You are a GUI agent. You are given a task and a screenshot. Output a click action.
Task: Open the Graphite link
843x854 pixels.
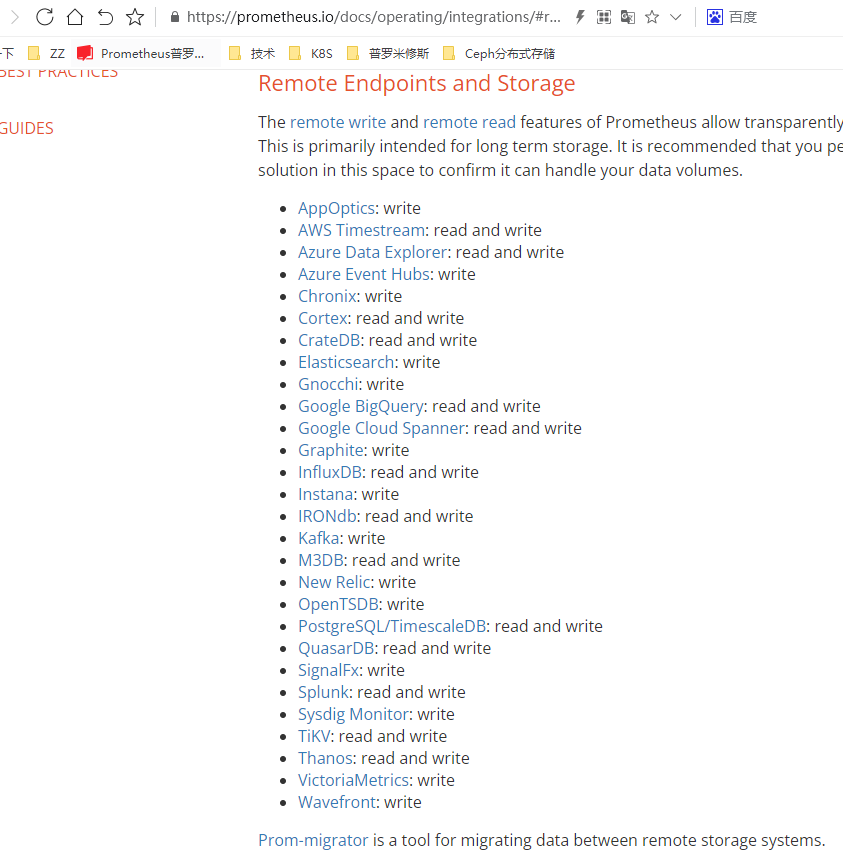[331, 450]
